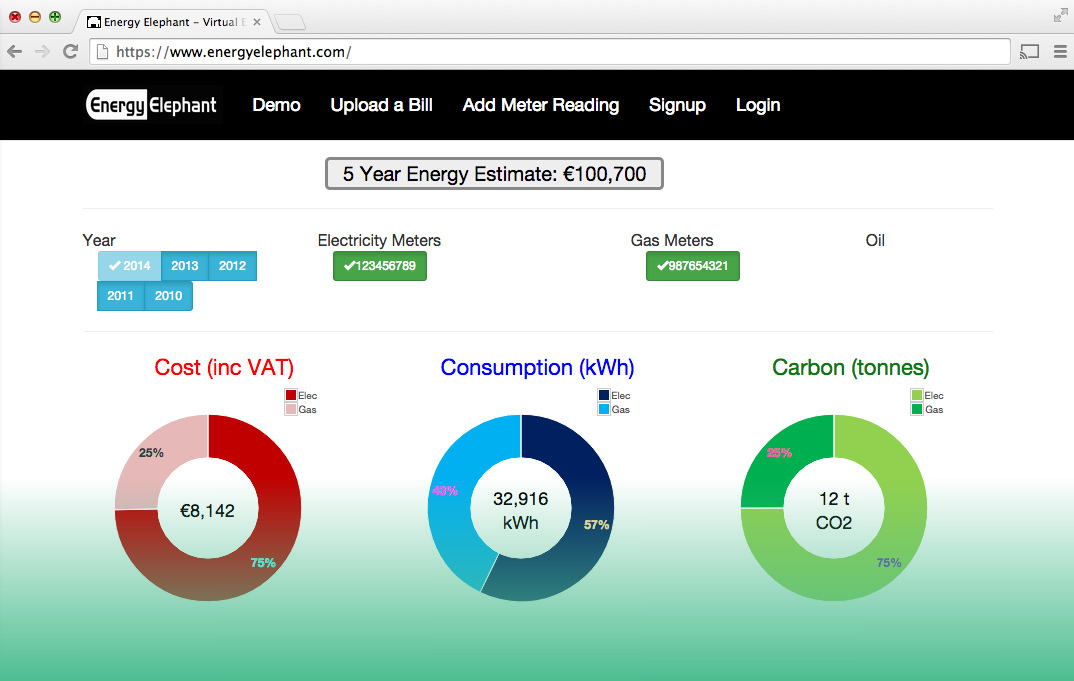The image size is (1074, 681).
Task: Toggle the 2014 year filter
Action: pyautogui.click(x=129, y=266)
